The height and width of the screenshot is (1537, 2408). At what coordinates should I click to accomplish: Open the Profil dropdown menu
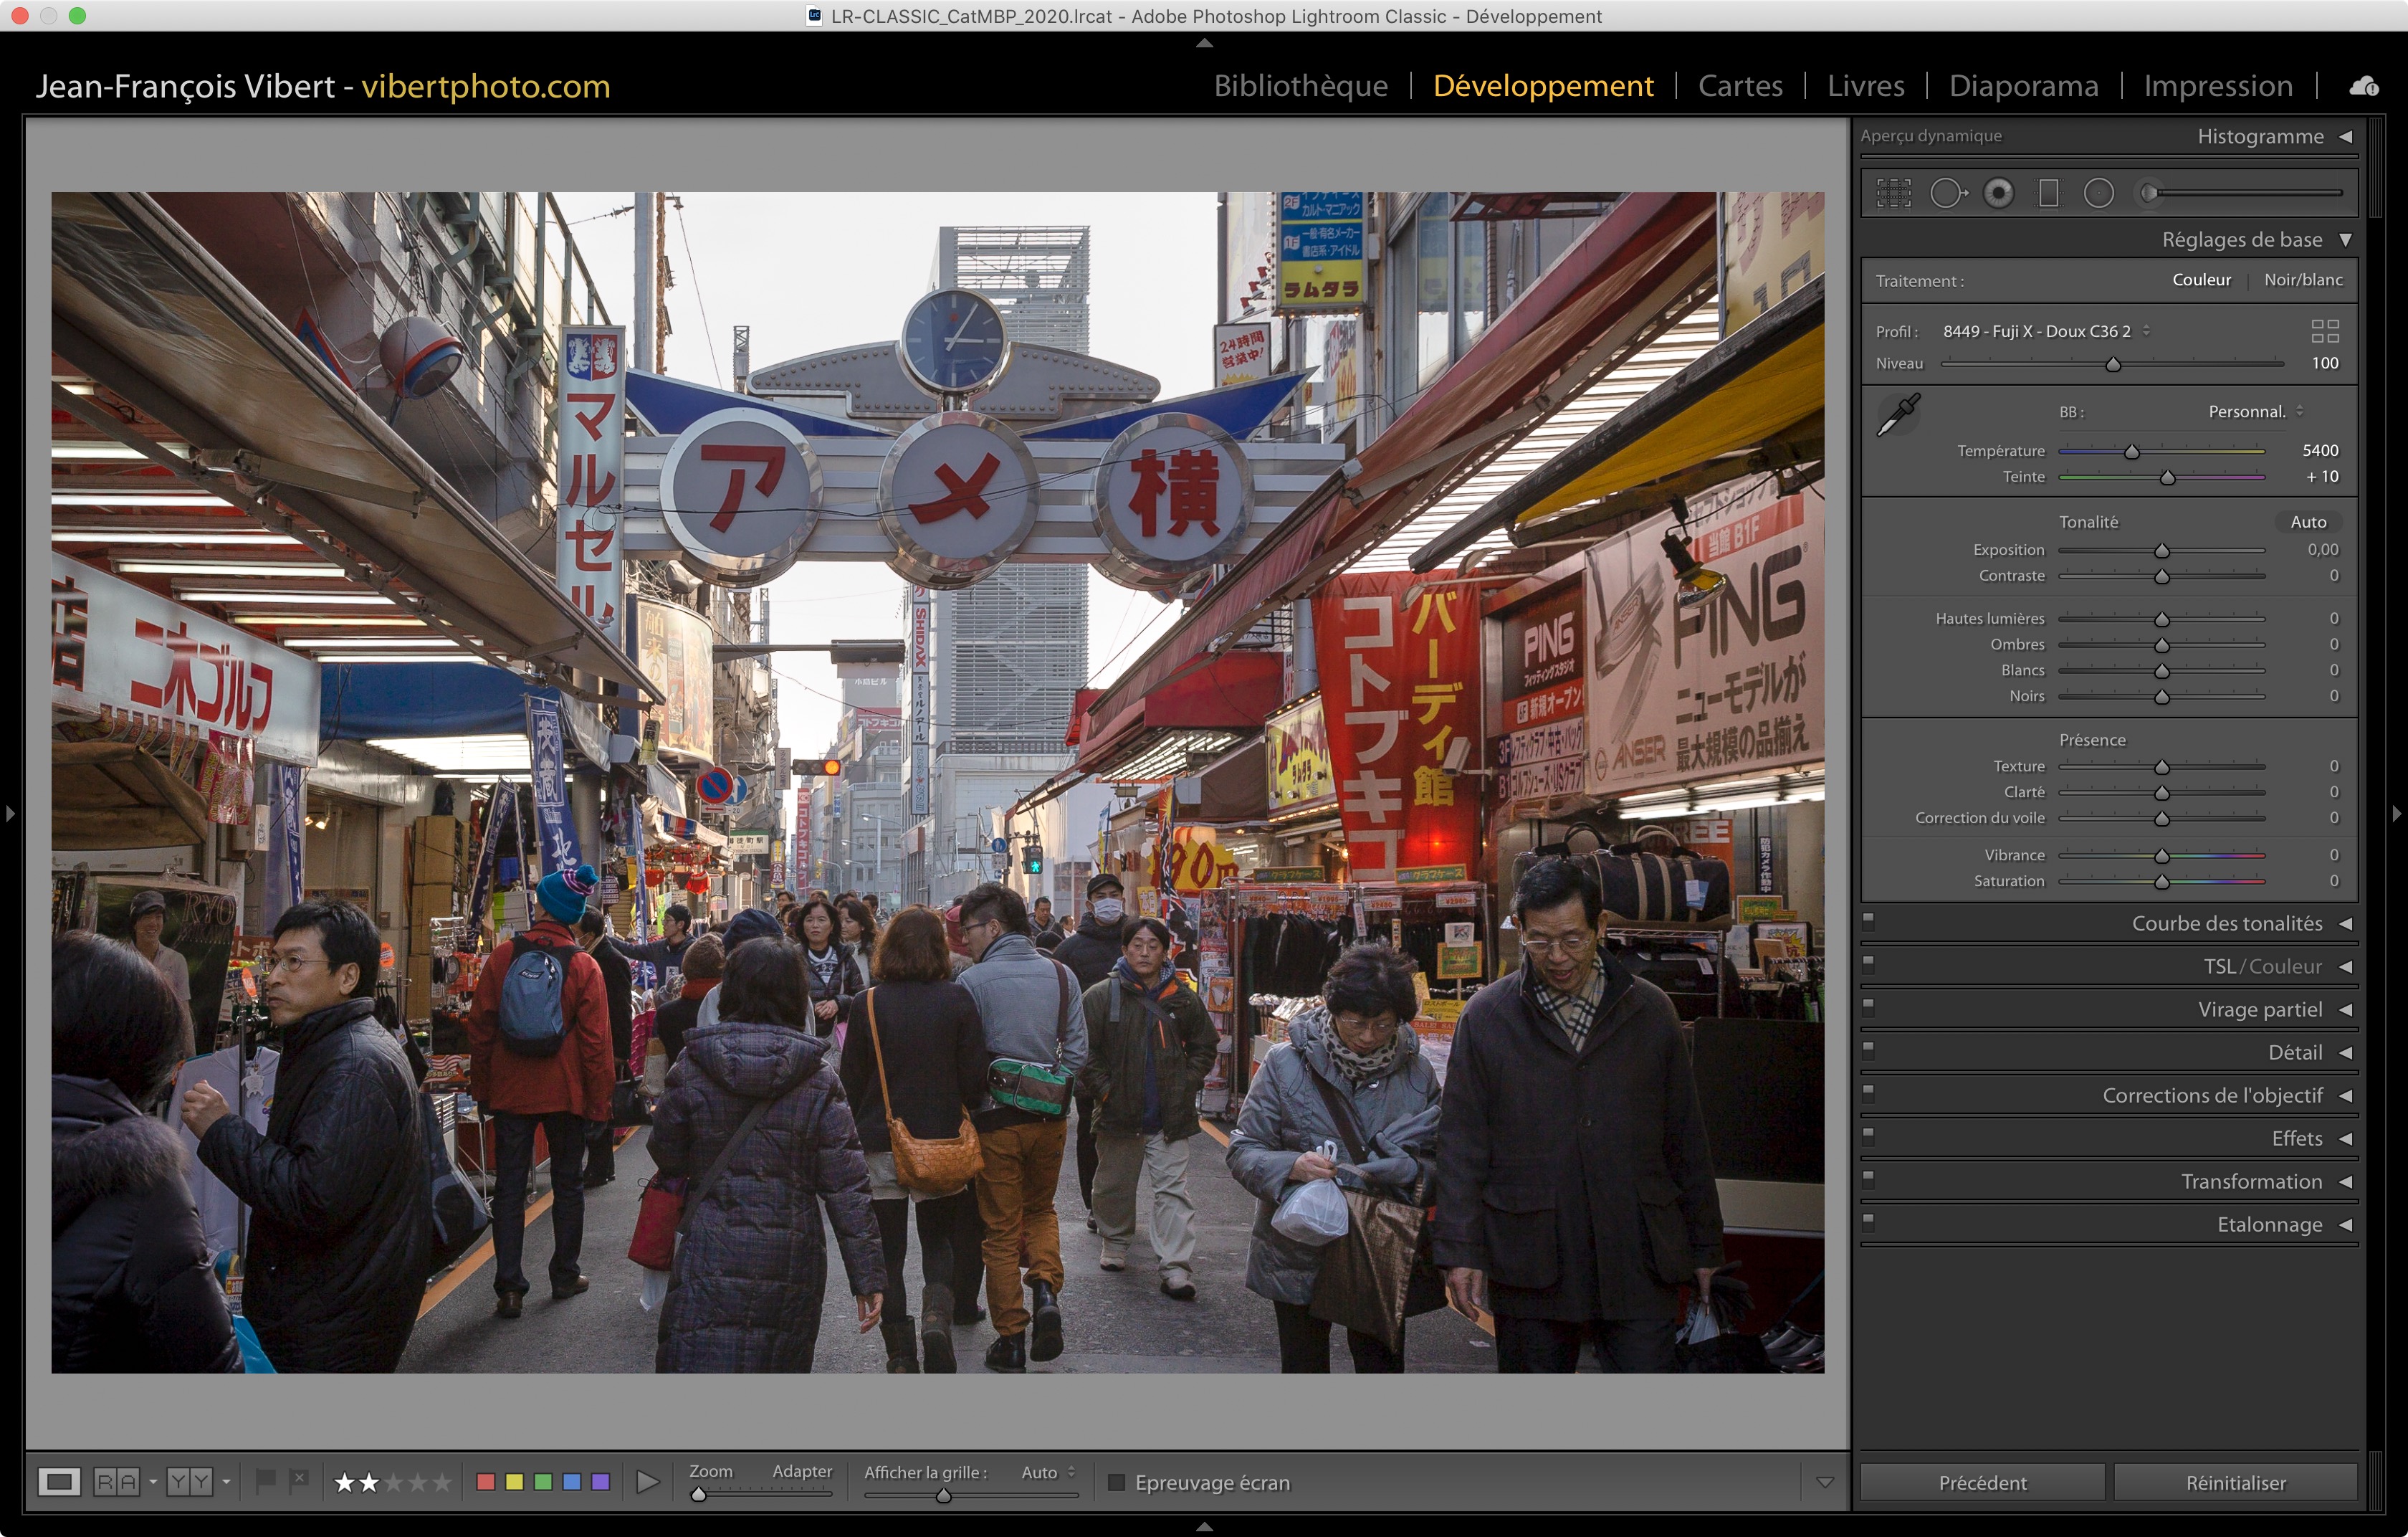[2046, 331]
